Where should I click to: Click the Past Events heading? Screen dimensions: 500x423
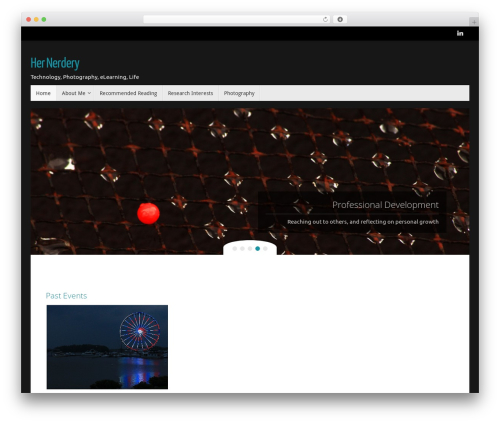coord(66,296)
